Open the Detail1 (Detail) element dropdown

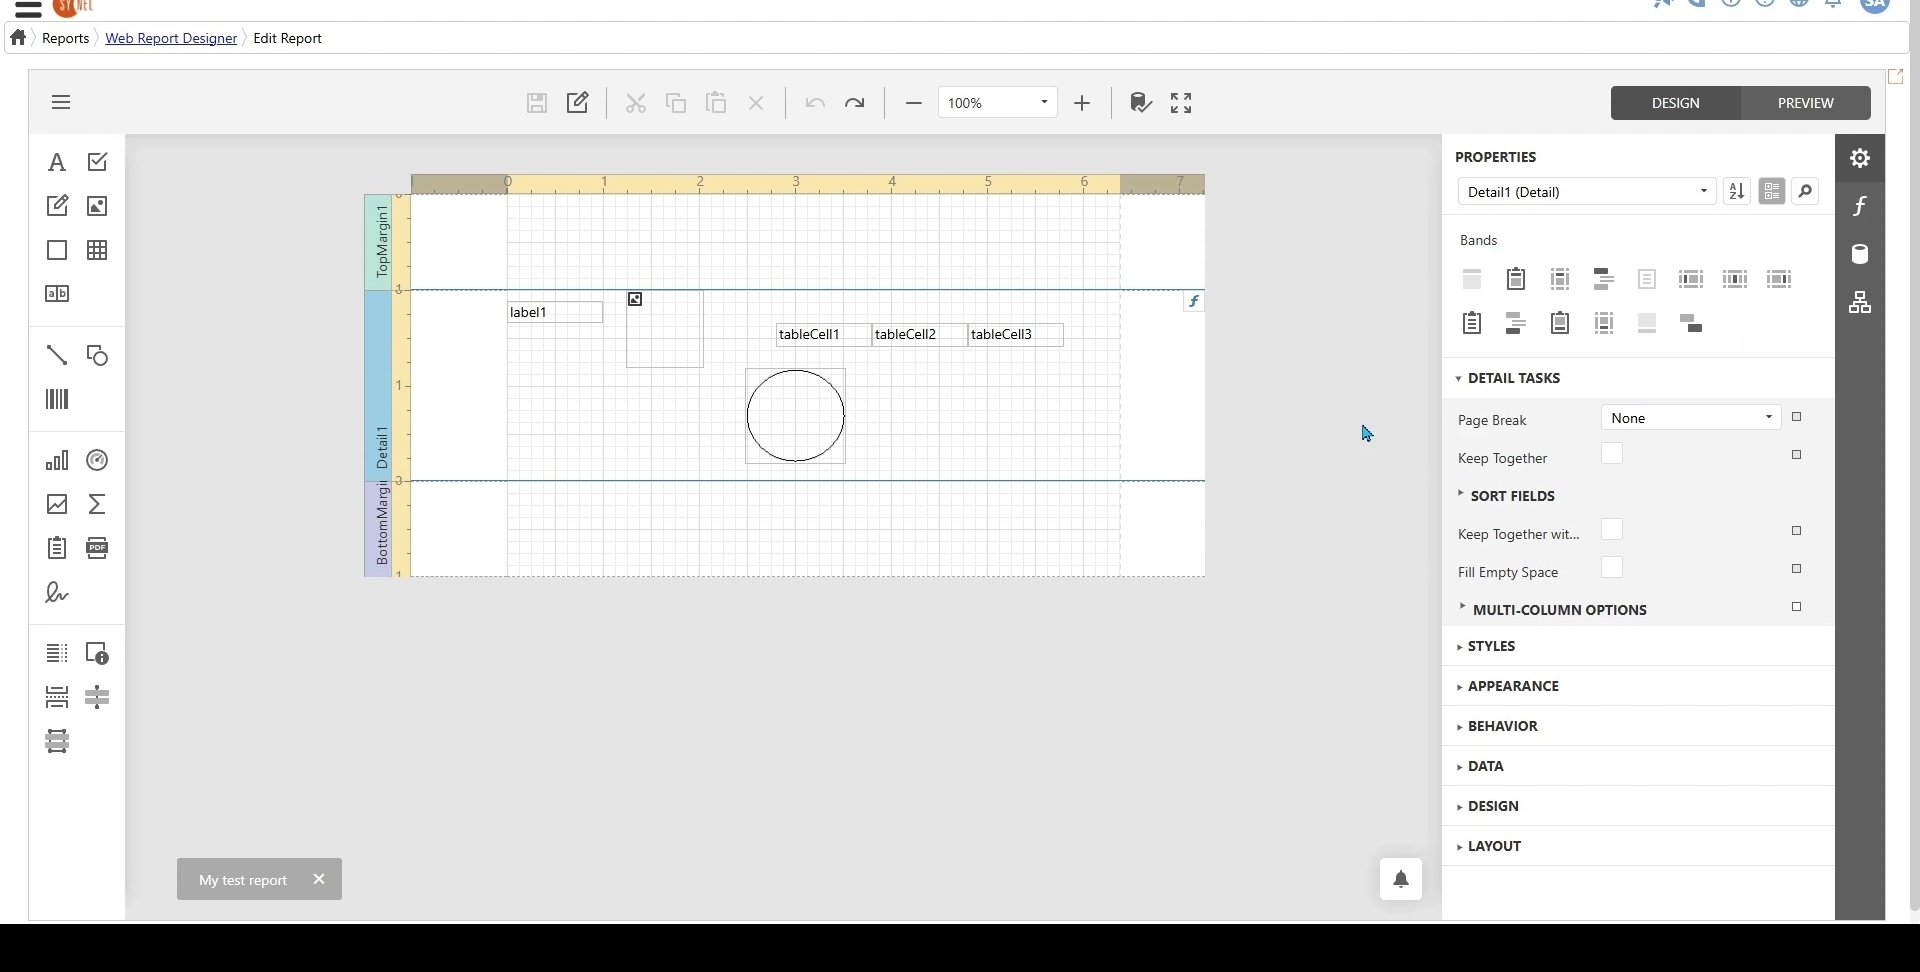pyautogui.click(x=1588, y=191)
